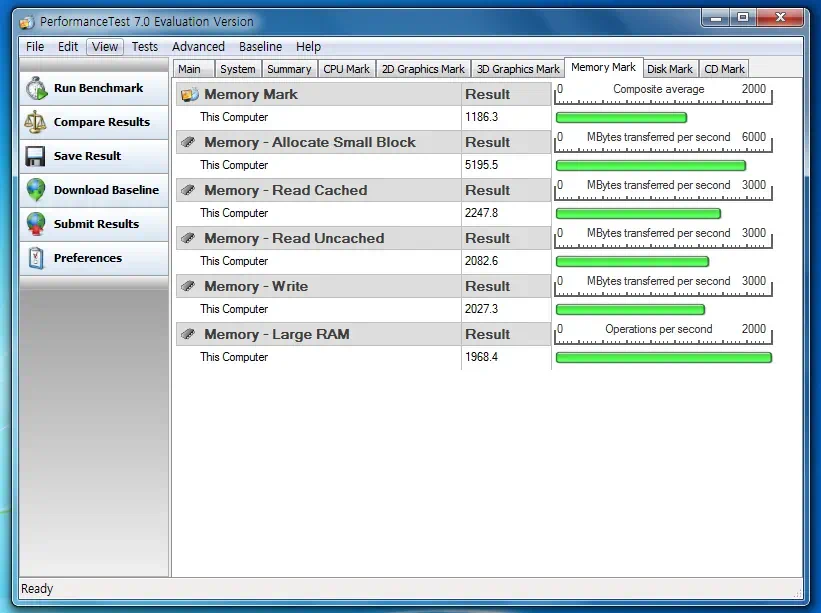Image resolution: width=821 pixels, height=613 pixels.
Task: Open the CPU Mark tab
Action: click(x=346, y=68)
